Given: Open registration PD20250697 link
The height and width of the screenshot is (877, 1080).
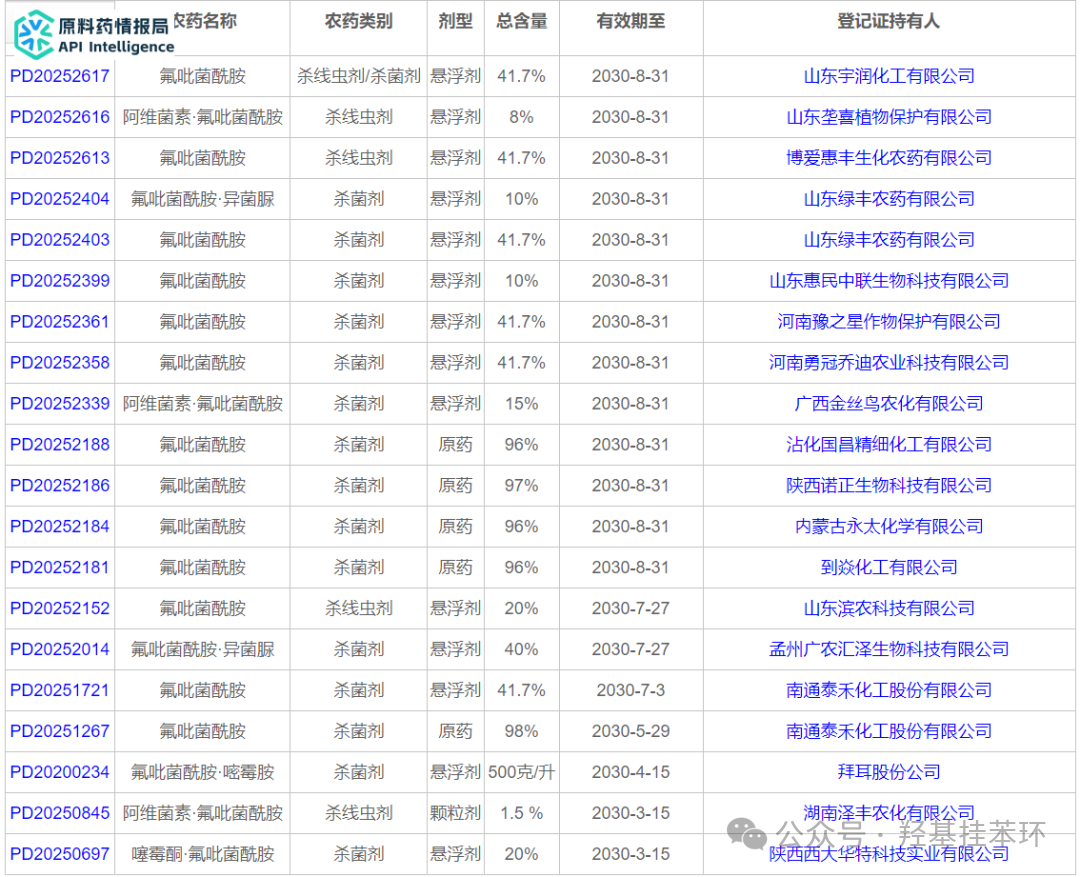Looking at the screenshot, I should [x=60, y=854].
